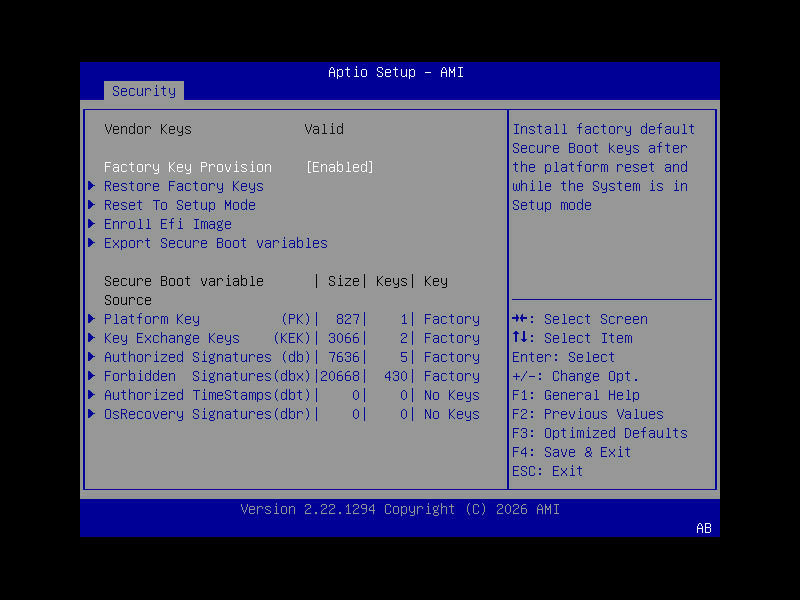Image resolution: width=800 pixels, height=600 pixels.
Task: Open OsRecovery Signatures(dbr) entry
Action: pyautogui.click(x=292, y=414)
